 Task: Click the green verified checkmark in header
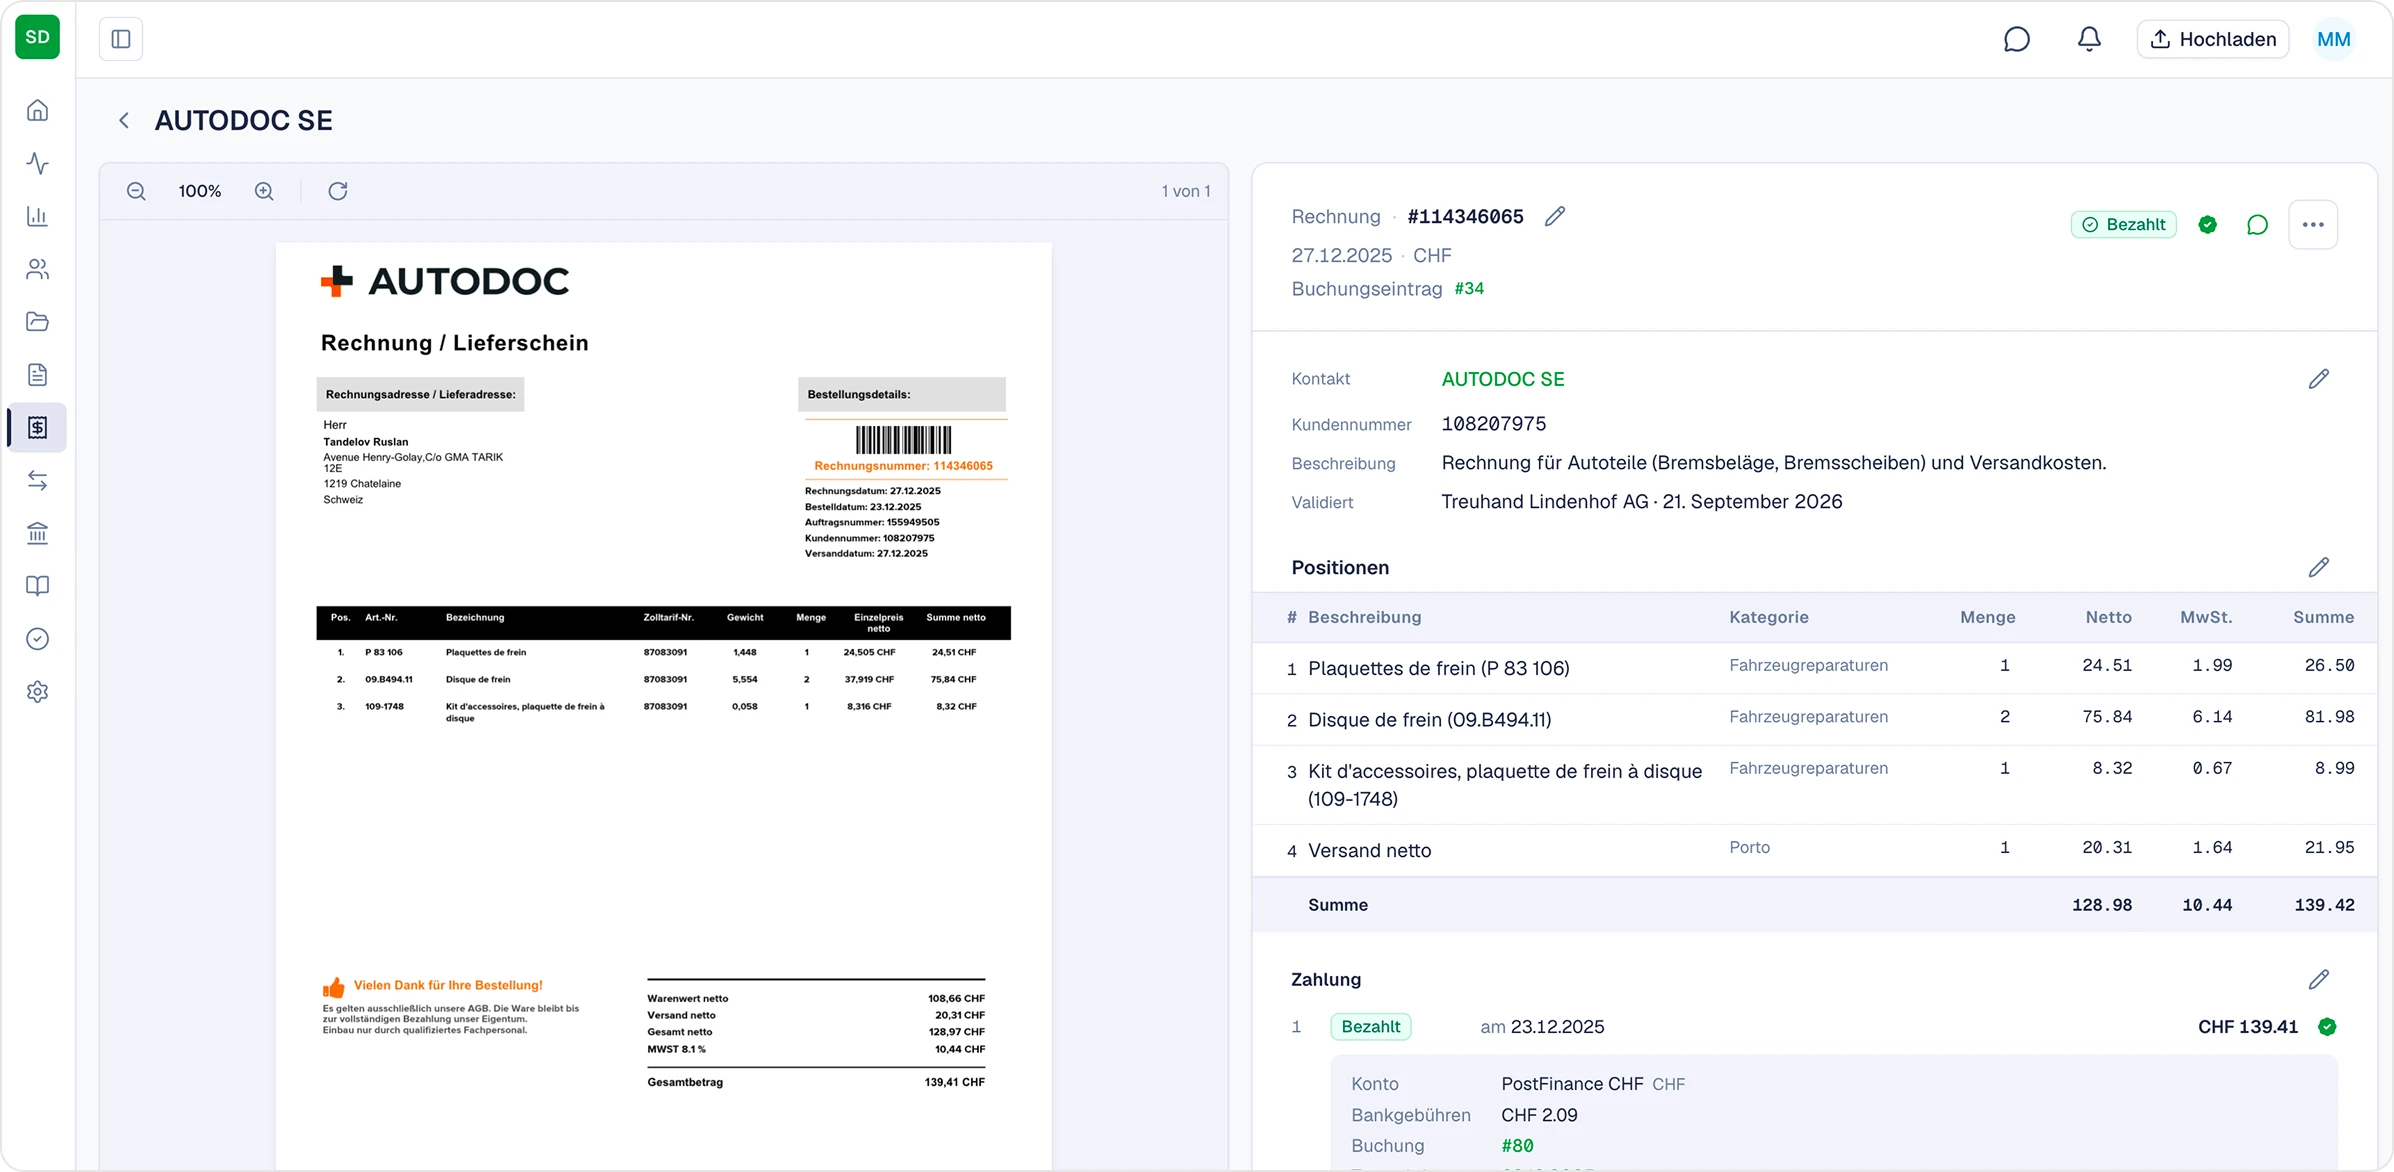(2208, 225)
